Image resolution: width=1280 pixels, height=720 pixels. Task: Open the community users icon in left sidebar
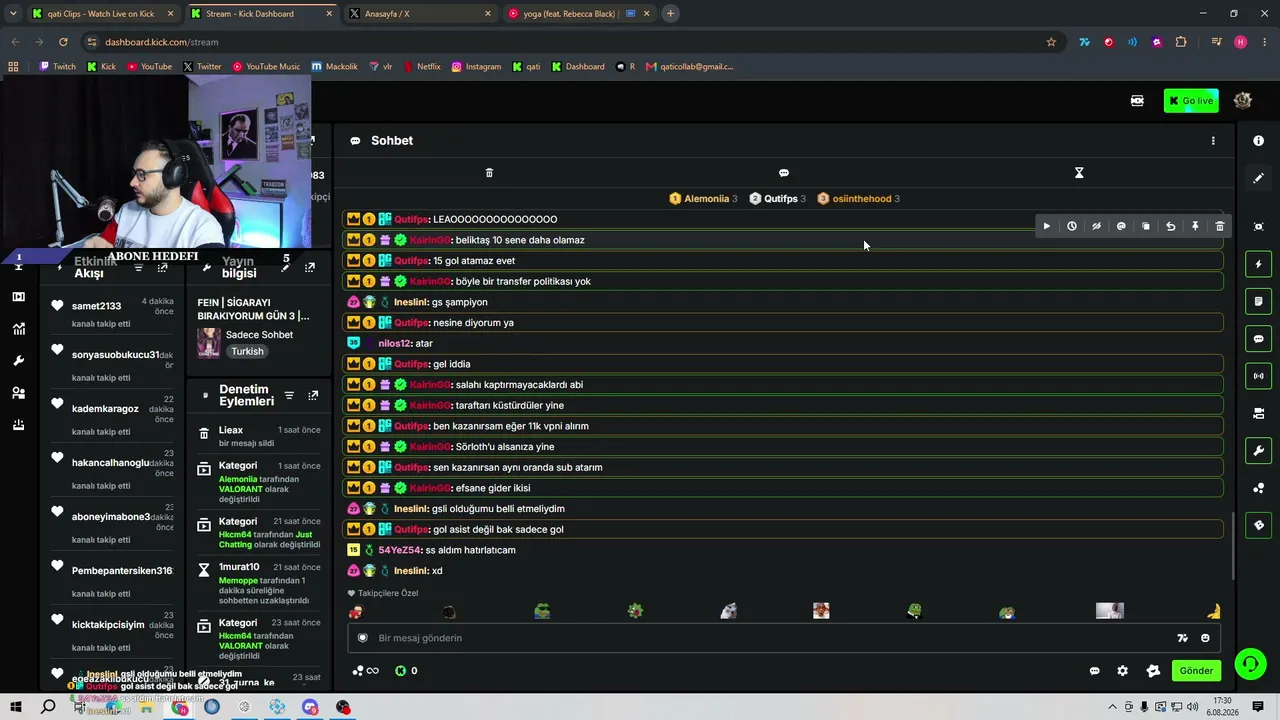18,393
